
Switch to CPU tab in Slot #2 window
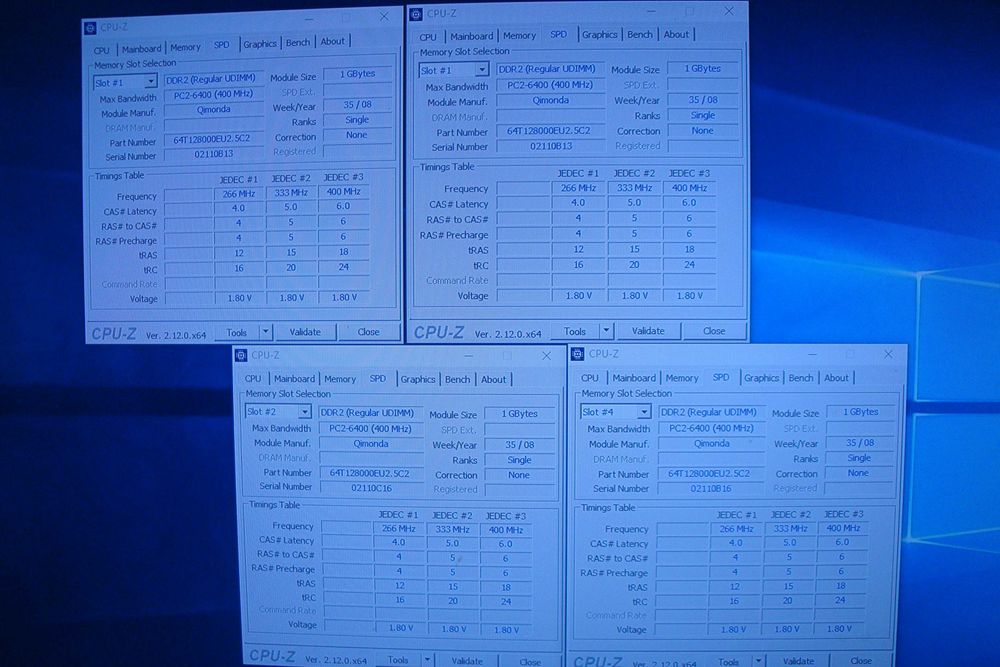point(253,379)
